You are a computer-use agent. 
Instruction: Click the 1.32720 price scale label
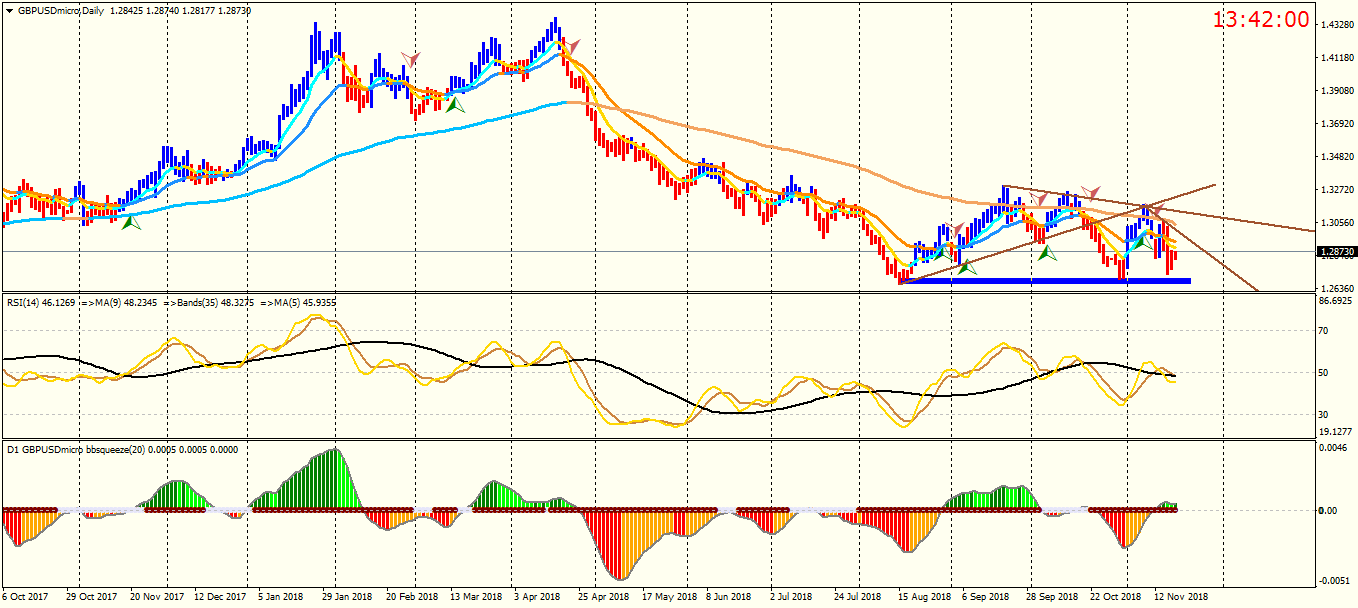1338,190
